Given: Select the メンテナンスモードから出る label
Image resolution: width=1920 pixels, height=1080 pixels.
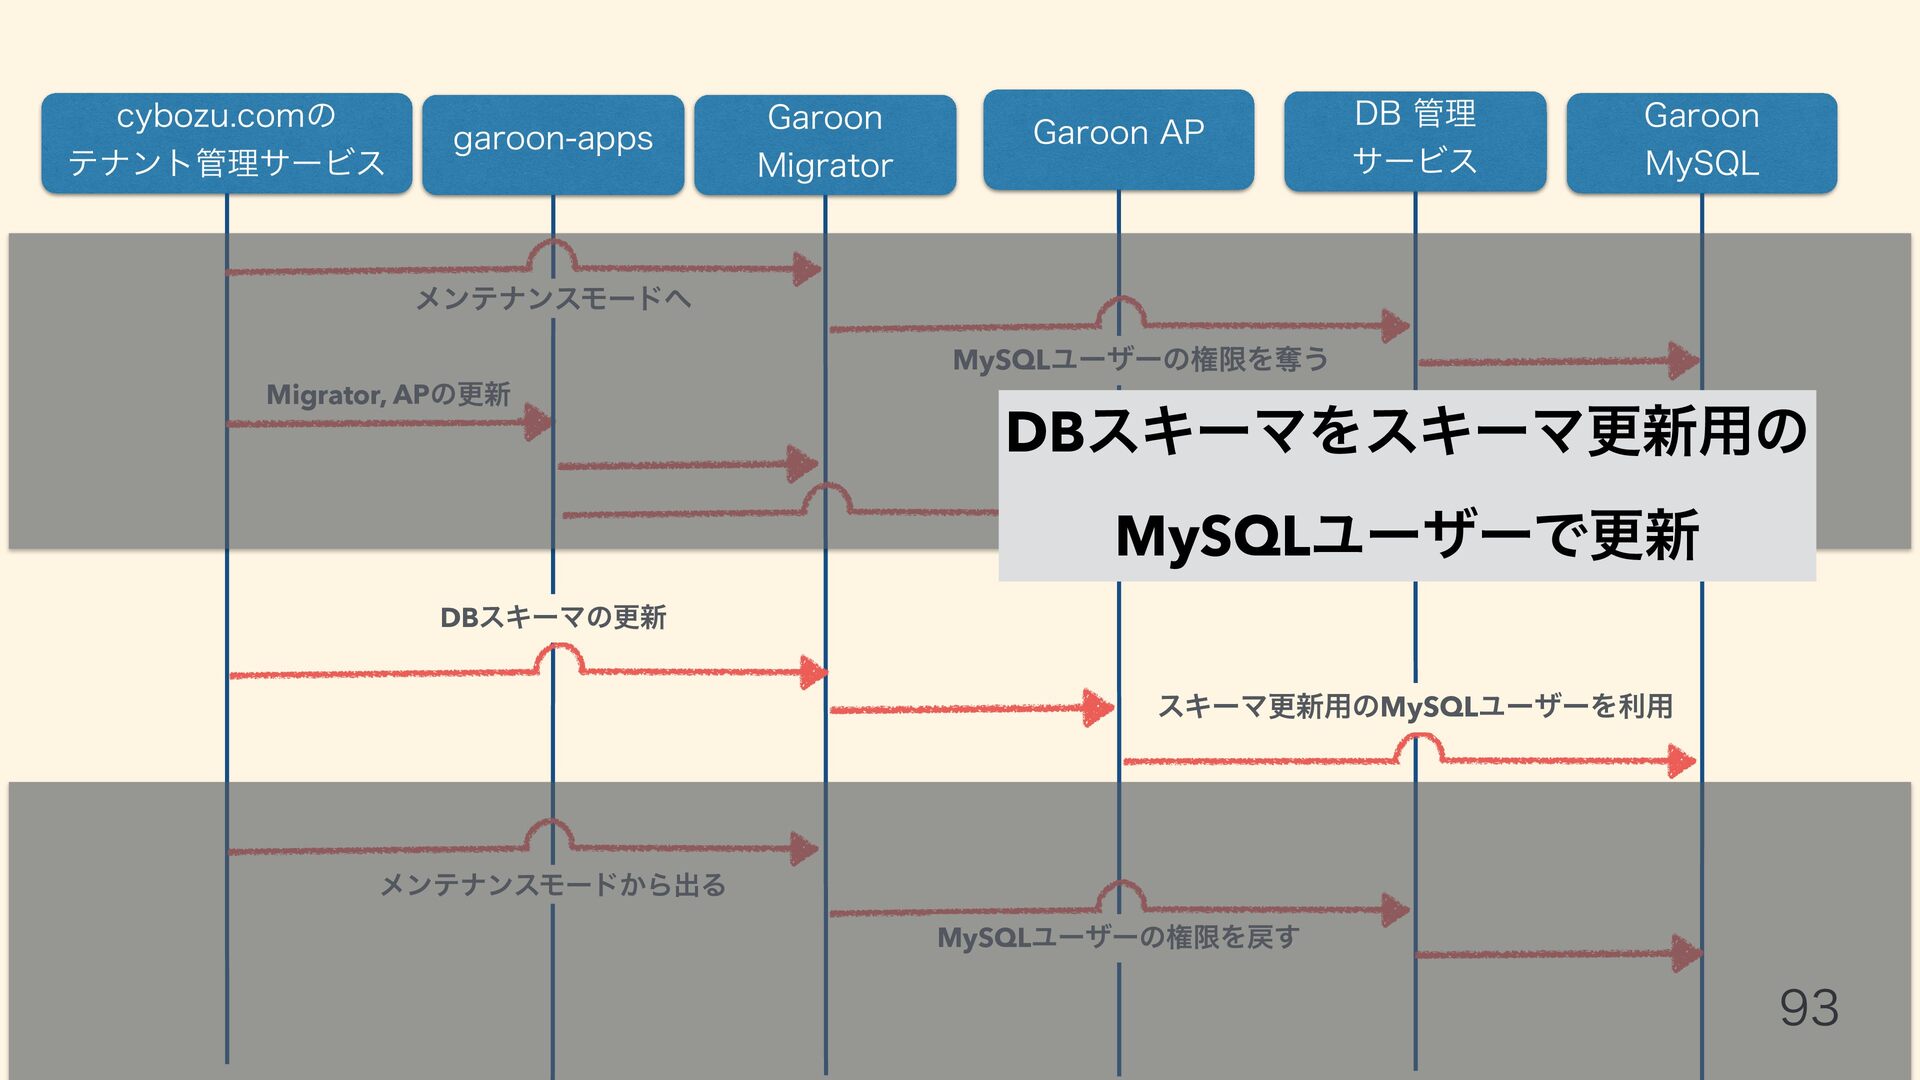Looking at the screenshot, I should point(552,885).
